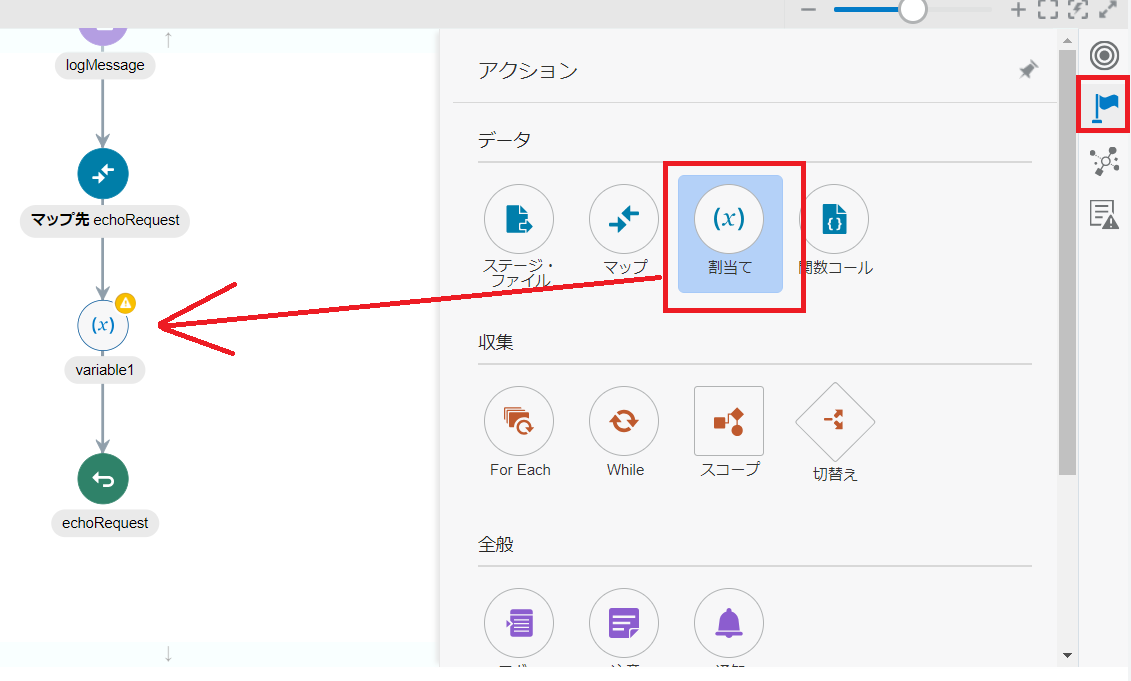
Task: Click the canvas scroll-down arrow
Action: [x=168, y=654]
